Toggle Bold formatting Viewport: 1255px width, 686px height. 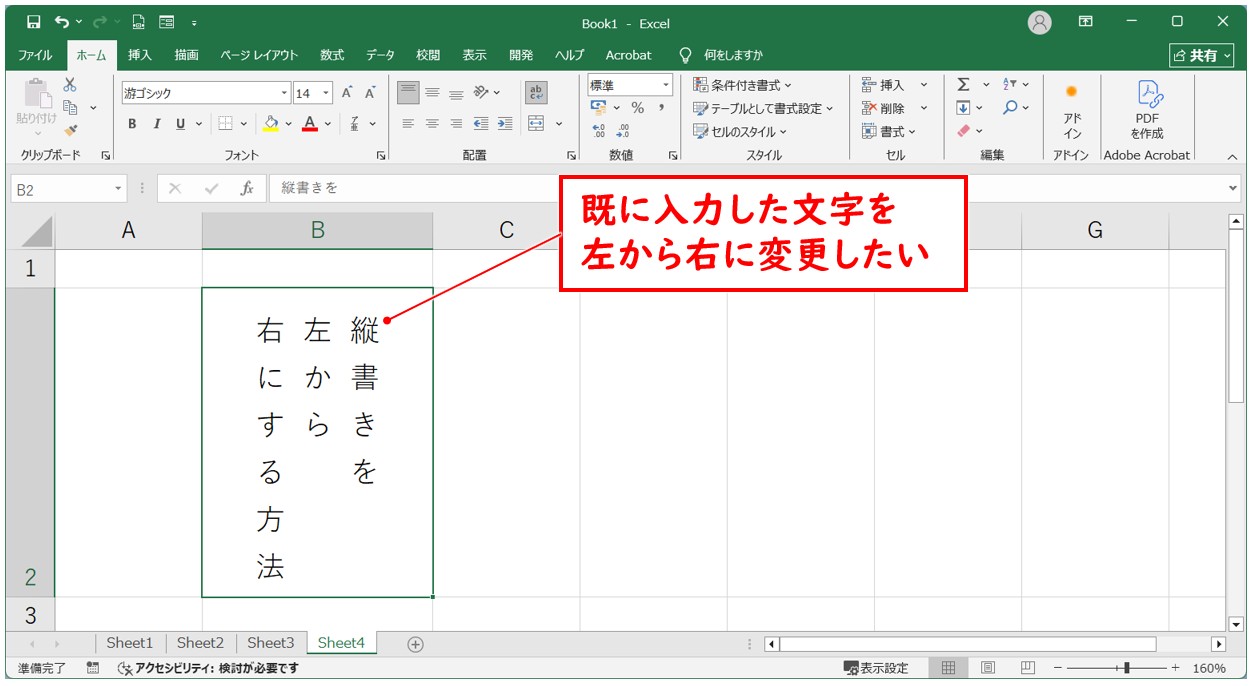click(x=132, y=124)
